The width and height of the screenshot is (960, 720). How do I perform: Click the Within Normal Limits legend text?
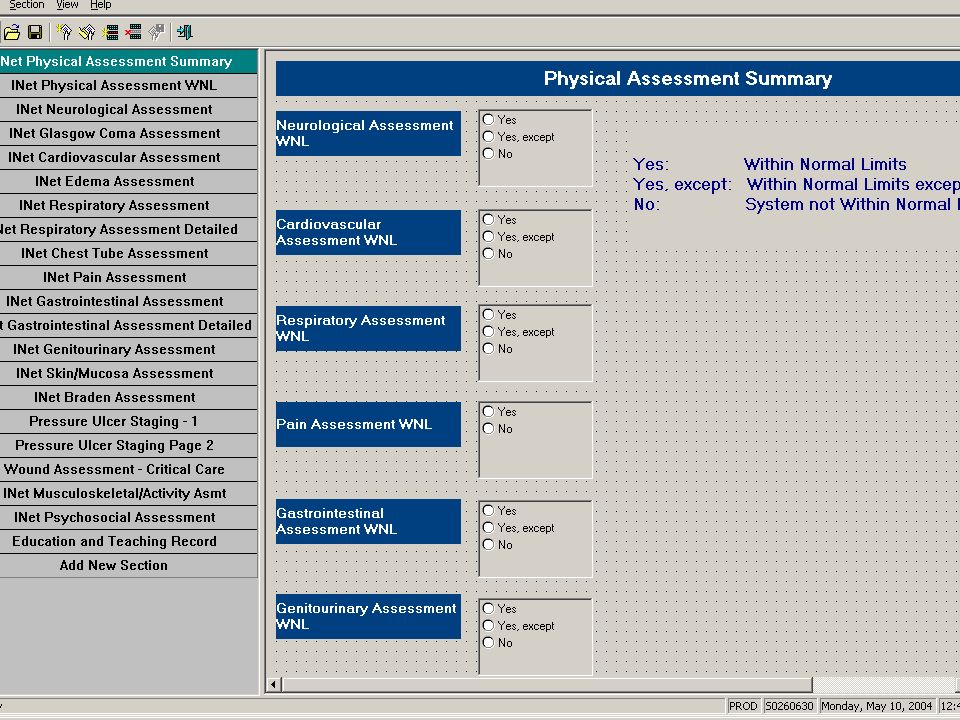coord(825,164)
